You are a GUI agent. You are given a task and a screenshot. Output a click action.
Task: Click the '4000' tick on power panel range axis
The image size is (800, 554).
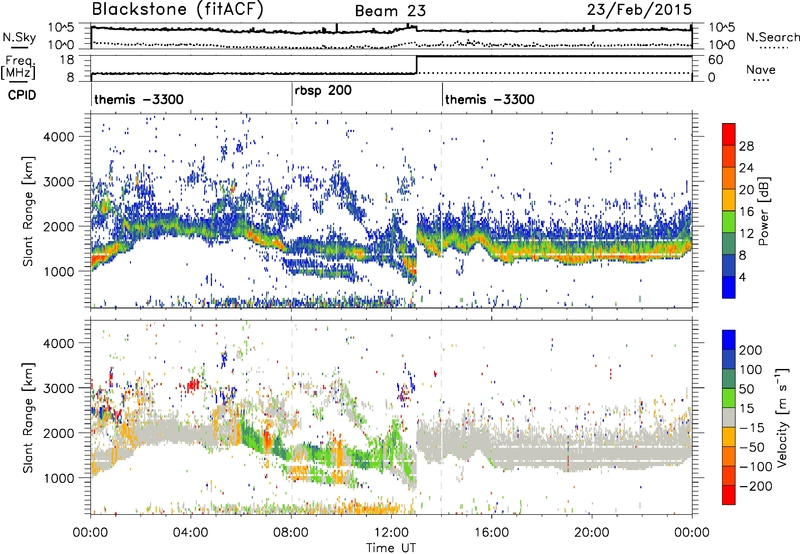tap(58, 137)
